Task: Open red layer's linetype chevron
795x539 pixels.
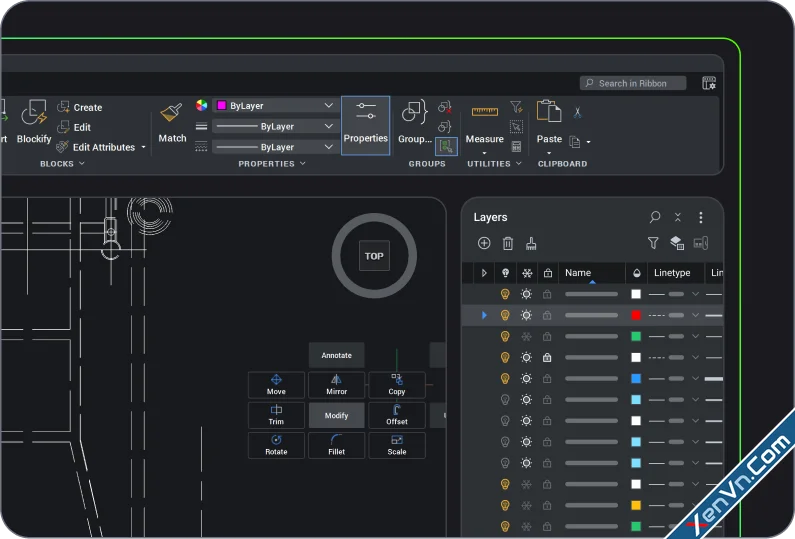Action: (x=695, y=315)
